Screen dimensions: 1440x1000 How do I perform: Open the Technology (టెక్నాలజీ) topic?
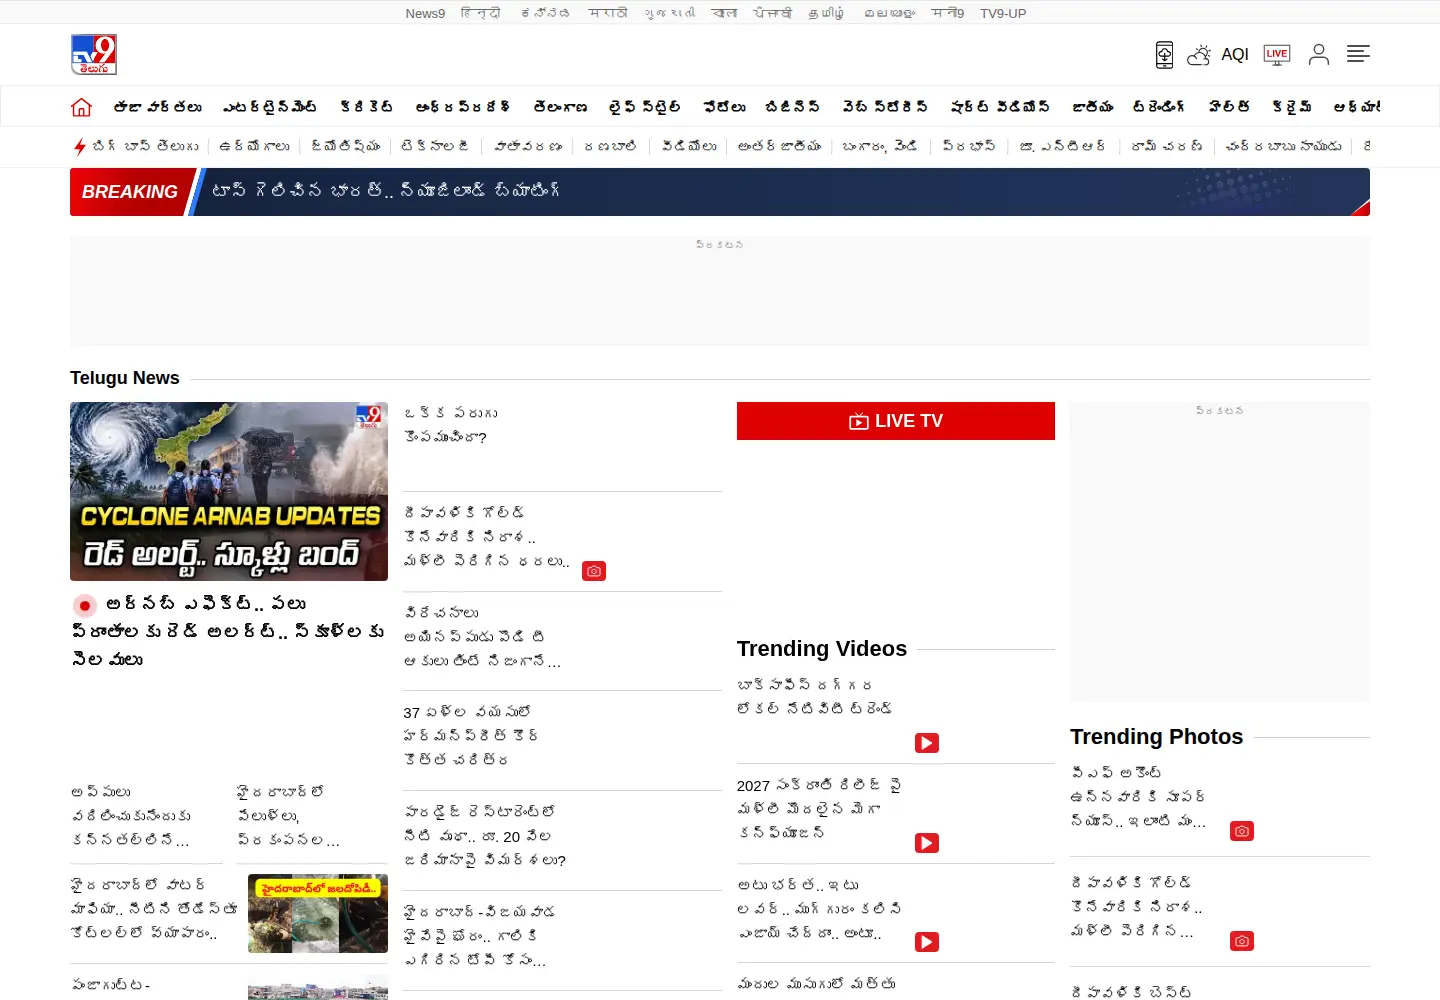coord(435,146)
